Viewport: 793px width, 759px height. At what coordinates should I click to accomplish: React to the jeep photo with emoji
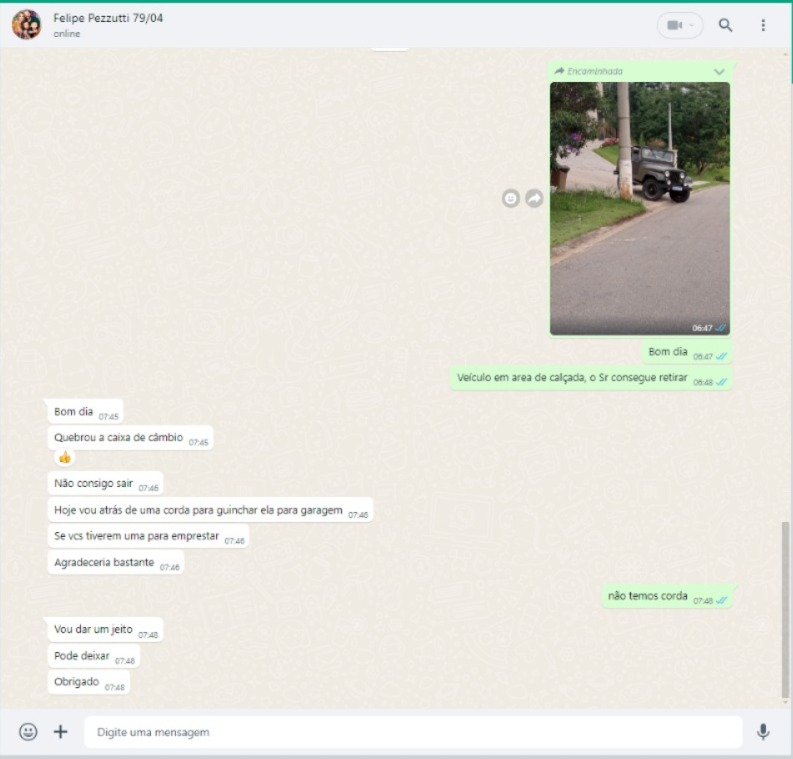pyautogui.click(x=511, y=199)
